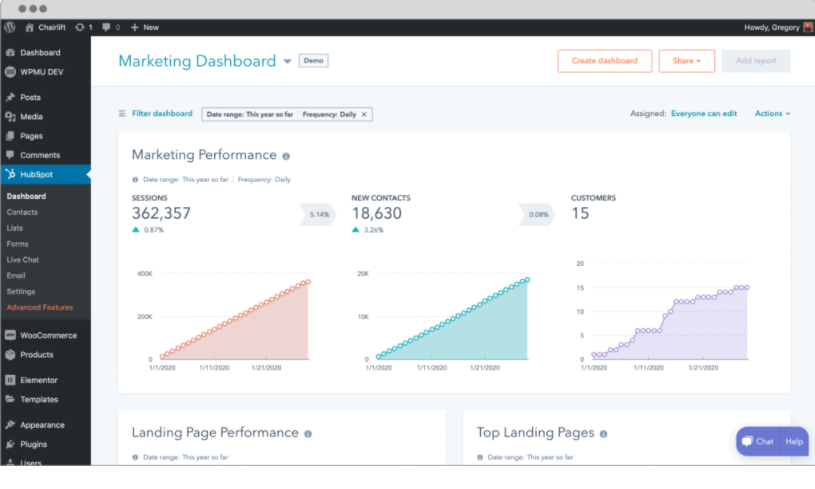The height and width of the screenshot is (489, 815).
Task: Click info icon beside Marketing Performance
Action: (286, 156)
